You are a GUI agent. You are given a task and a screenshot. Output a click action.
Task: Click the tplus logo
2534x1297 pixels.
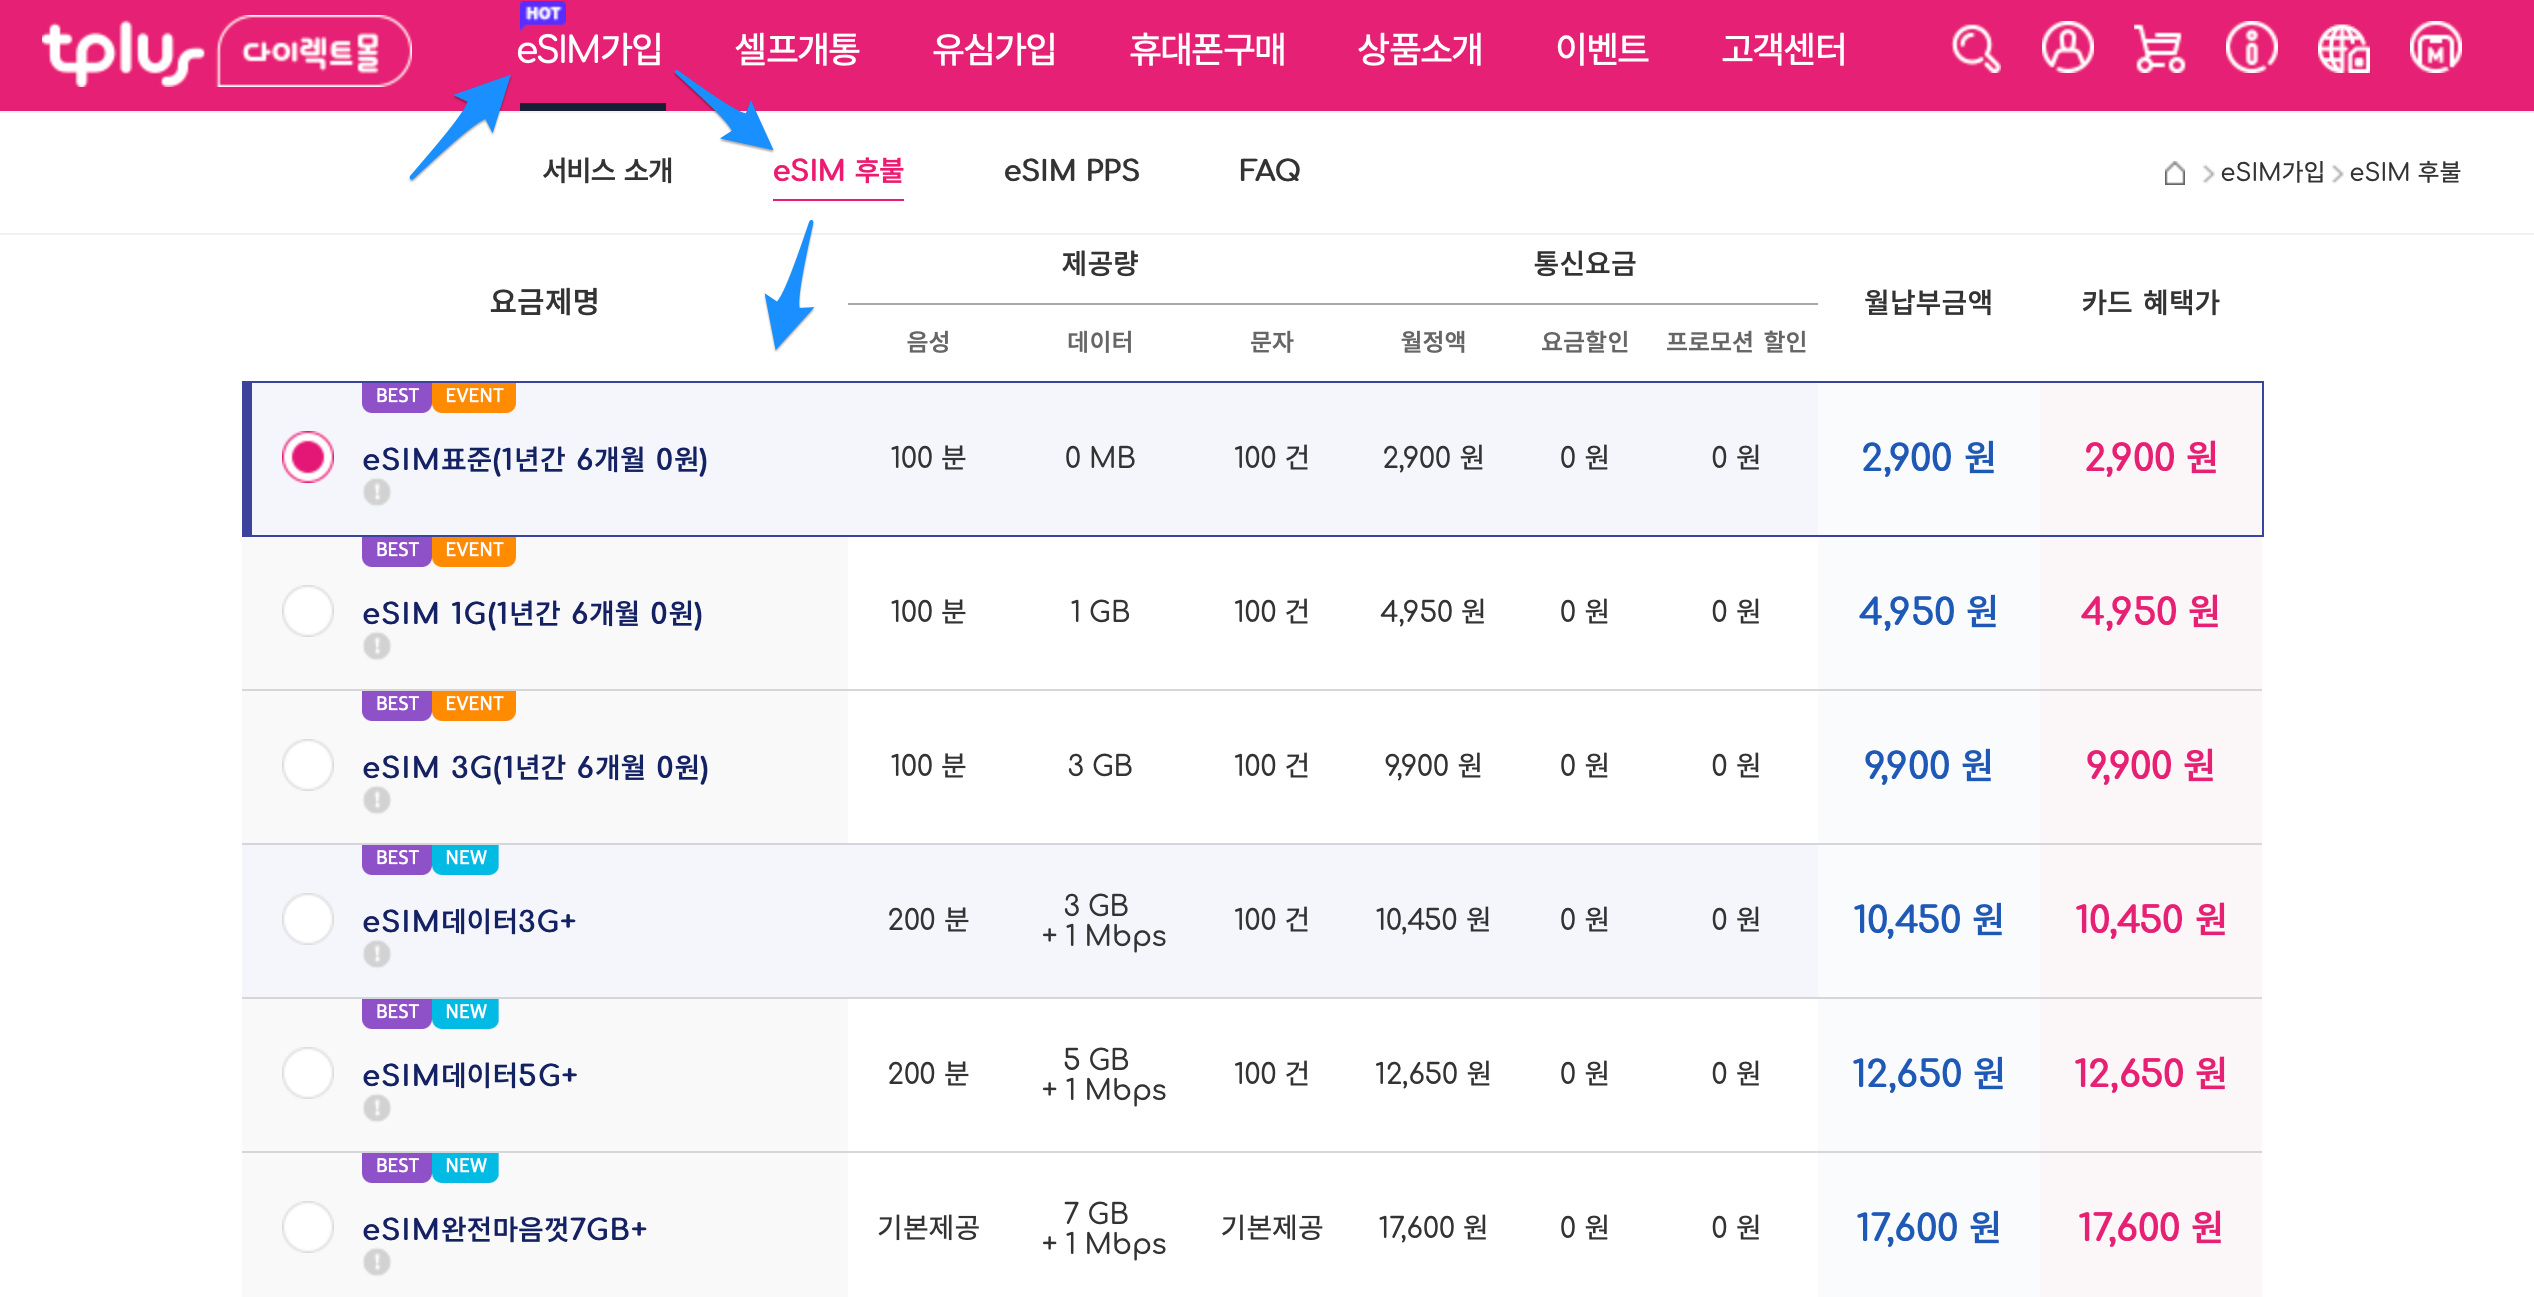coord(120,52)
